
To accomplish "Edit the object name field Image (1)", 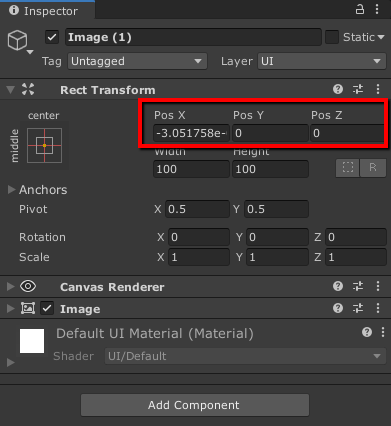I will coord(193,37).
